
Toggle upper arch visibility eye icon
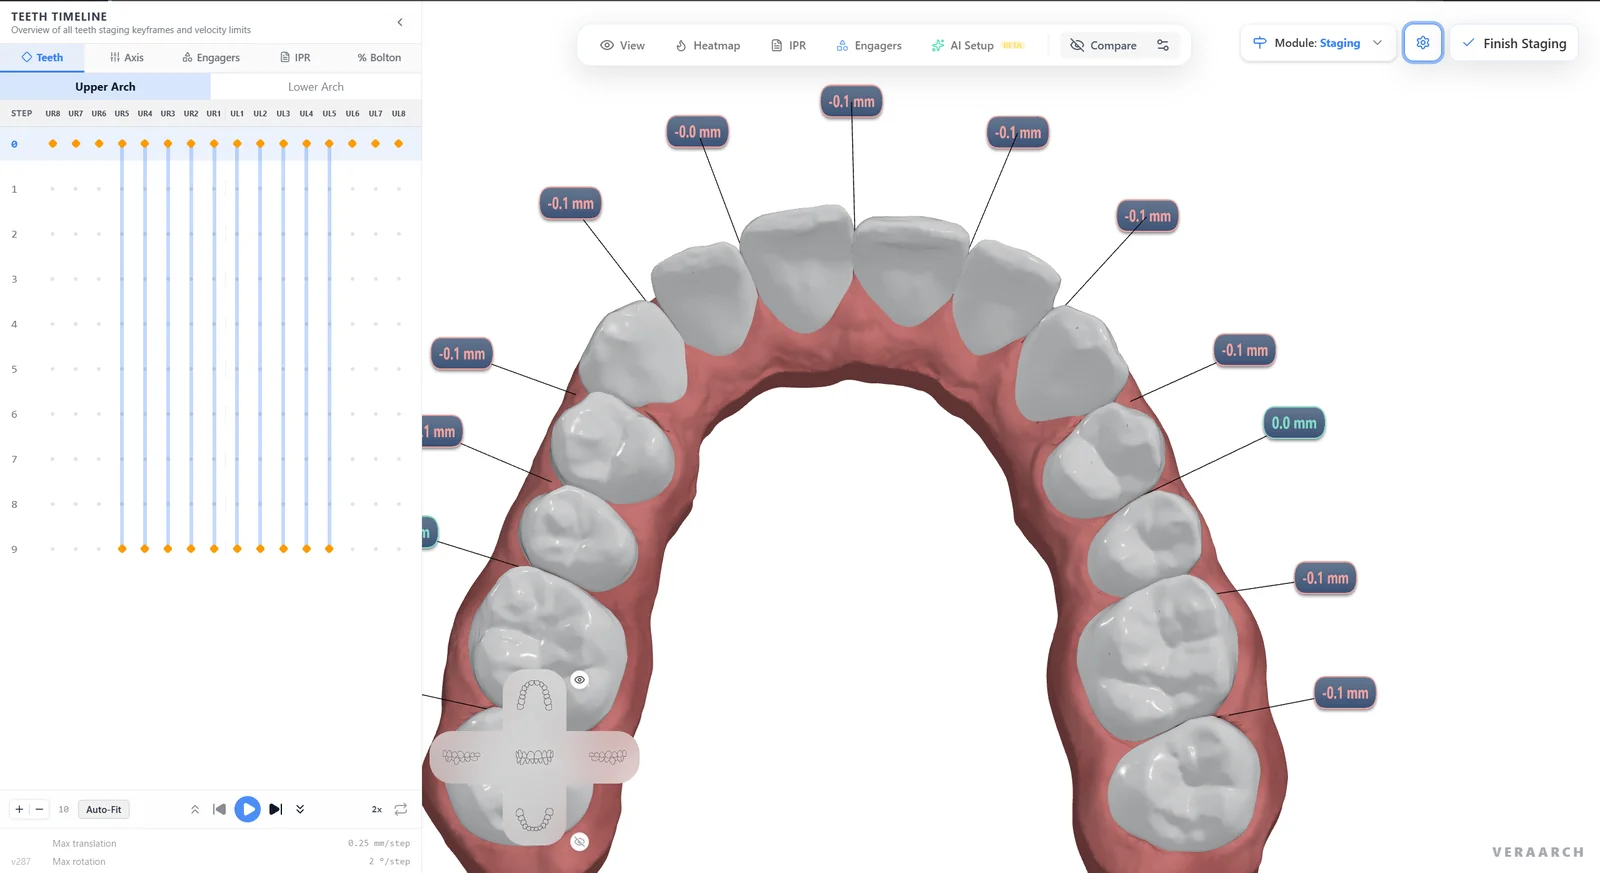(579, 680)
